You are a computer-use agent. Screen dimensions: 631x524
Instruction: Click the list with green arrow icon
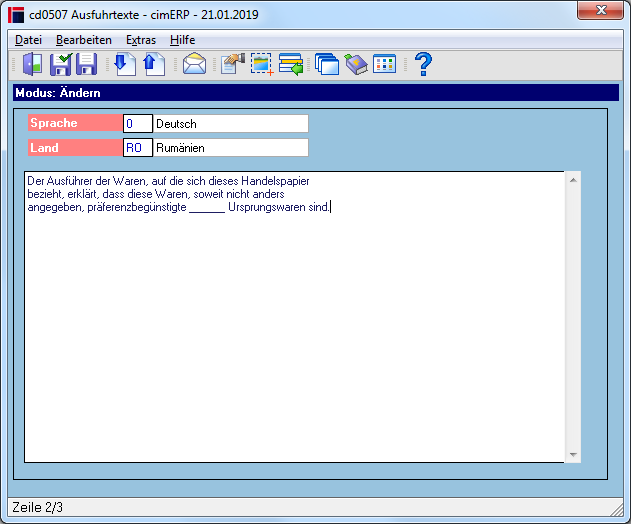click(291, 64)
